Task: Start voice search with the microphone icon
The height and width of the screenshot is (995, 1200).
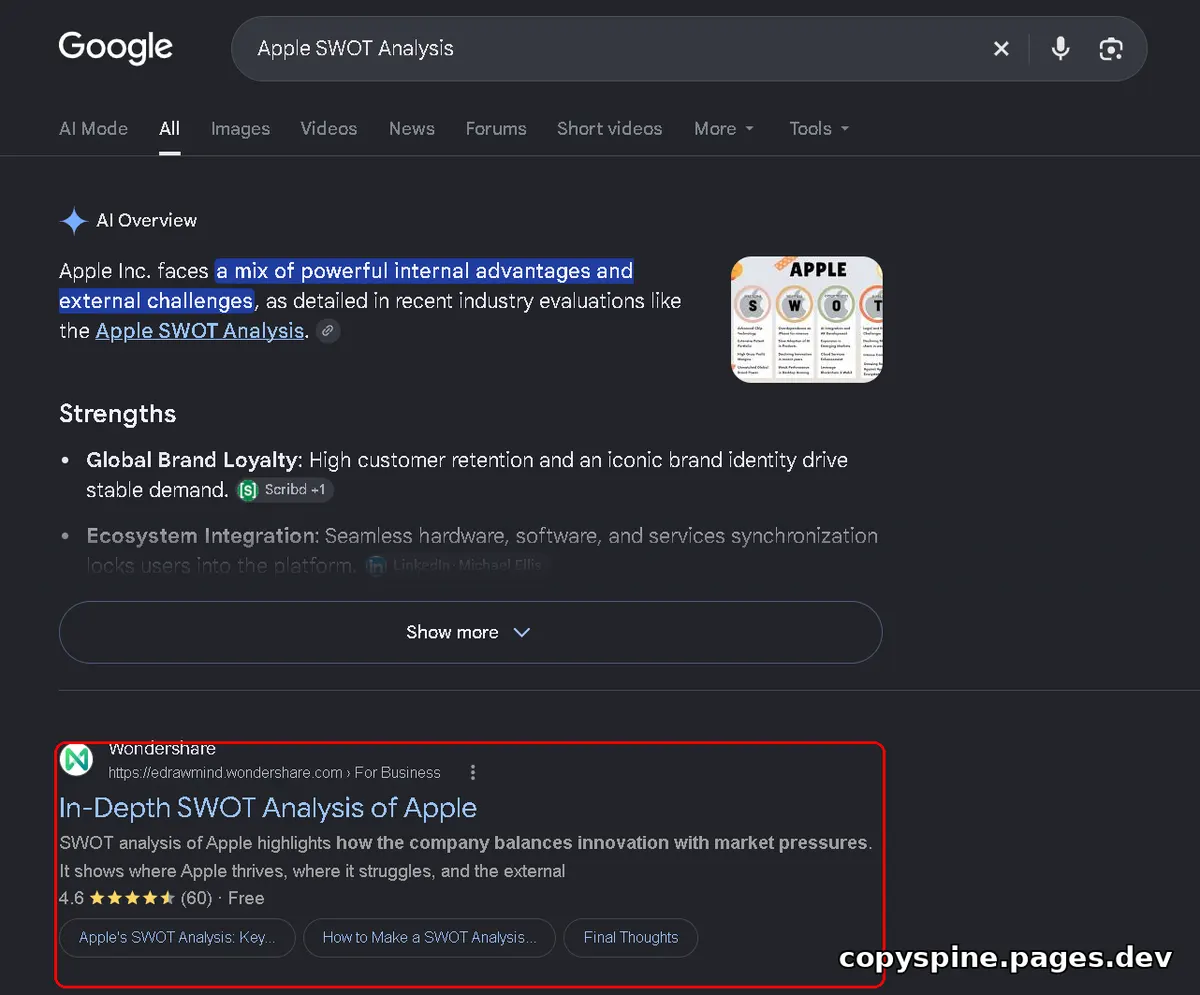Action: pos(1061,48)
